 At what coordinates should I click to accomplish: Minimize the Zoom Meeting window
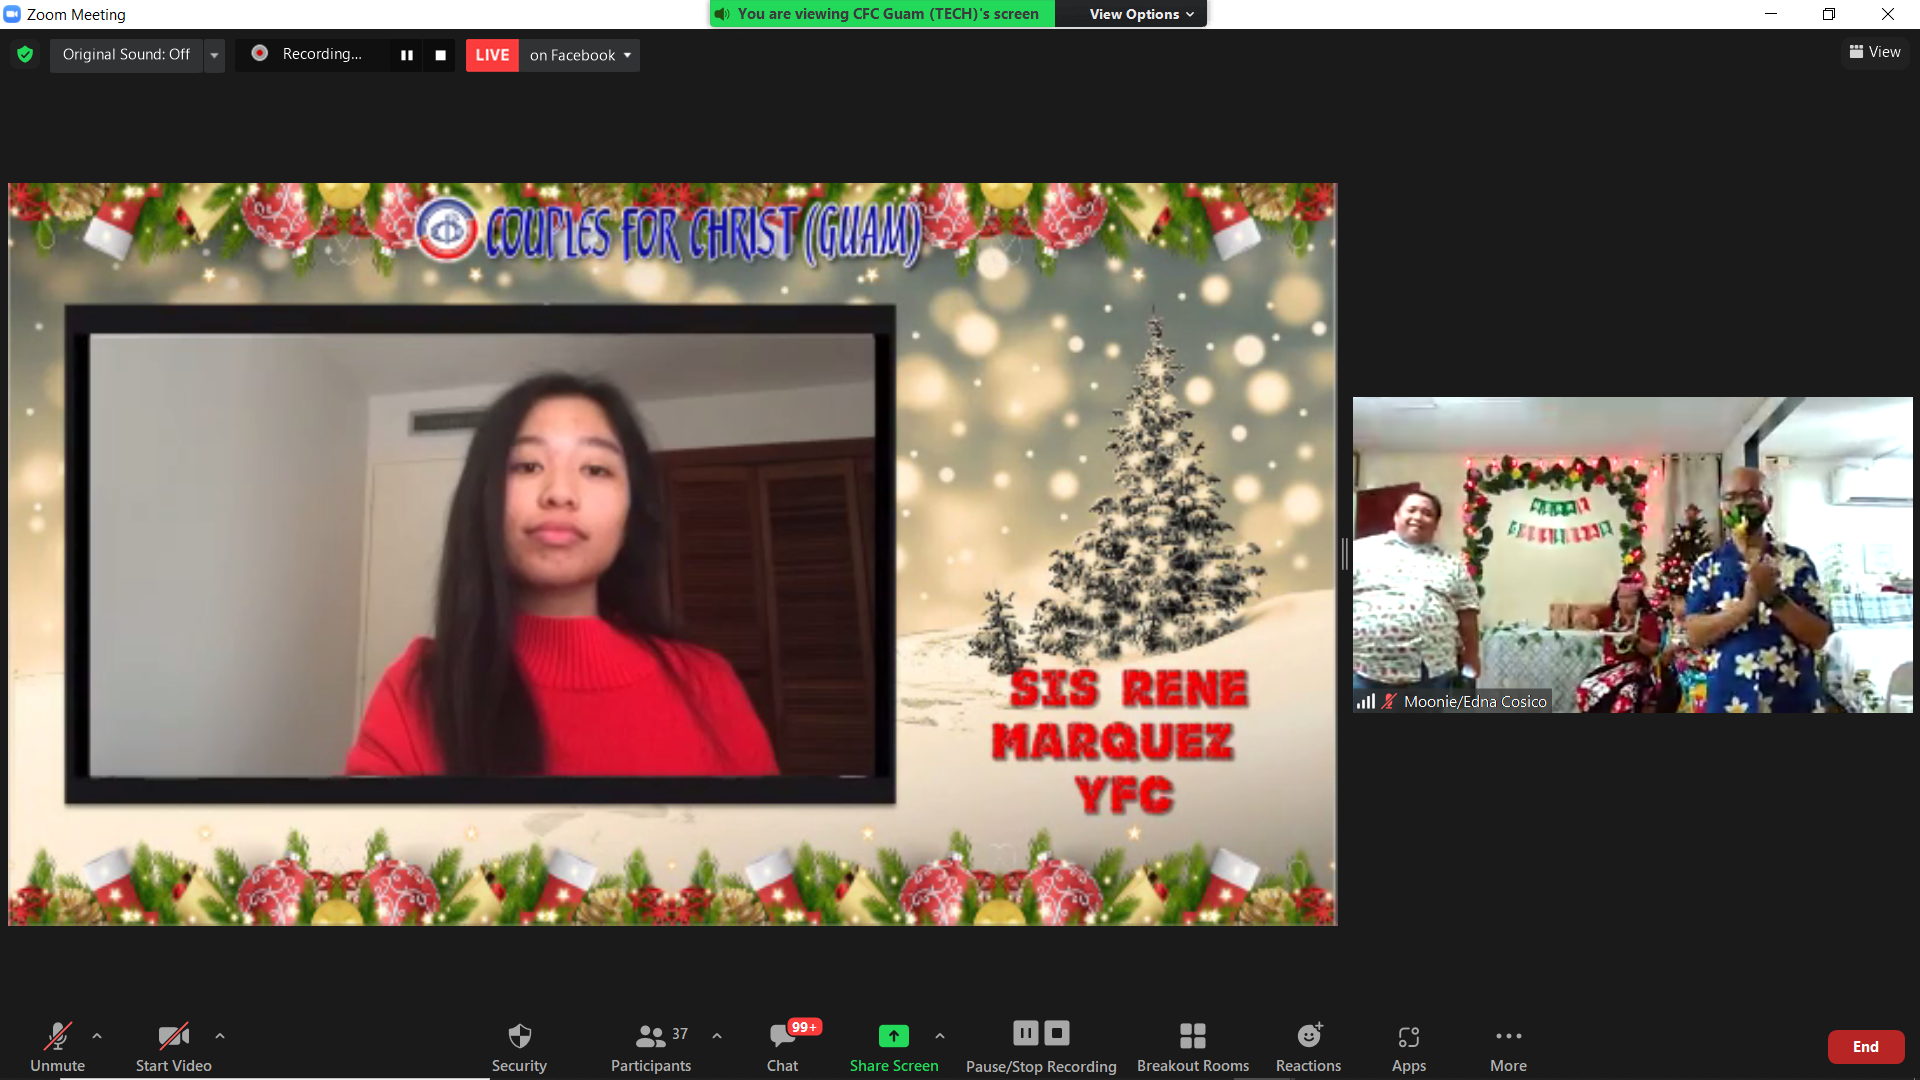point(1771,14)
